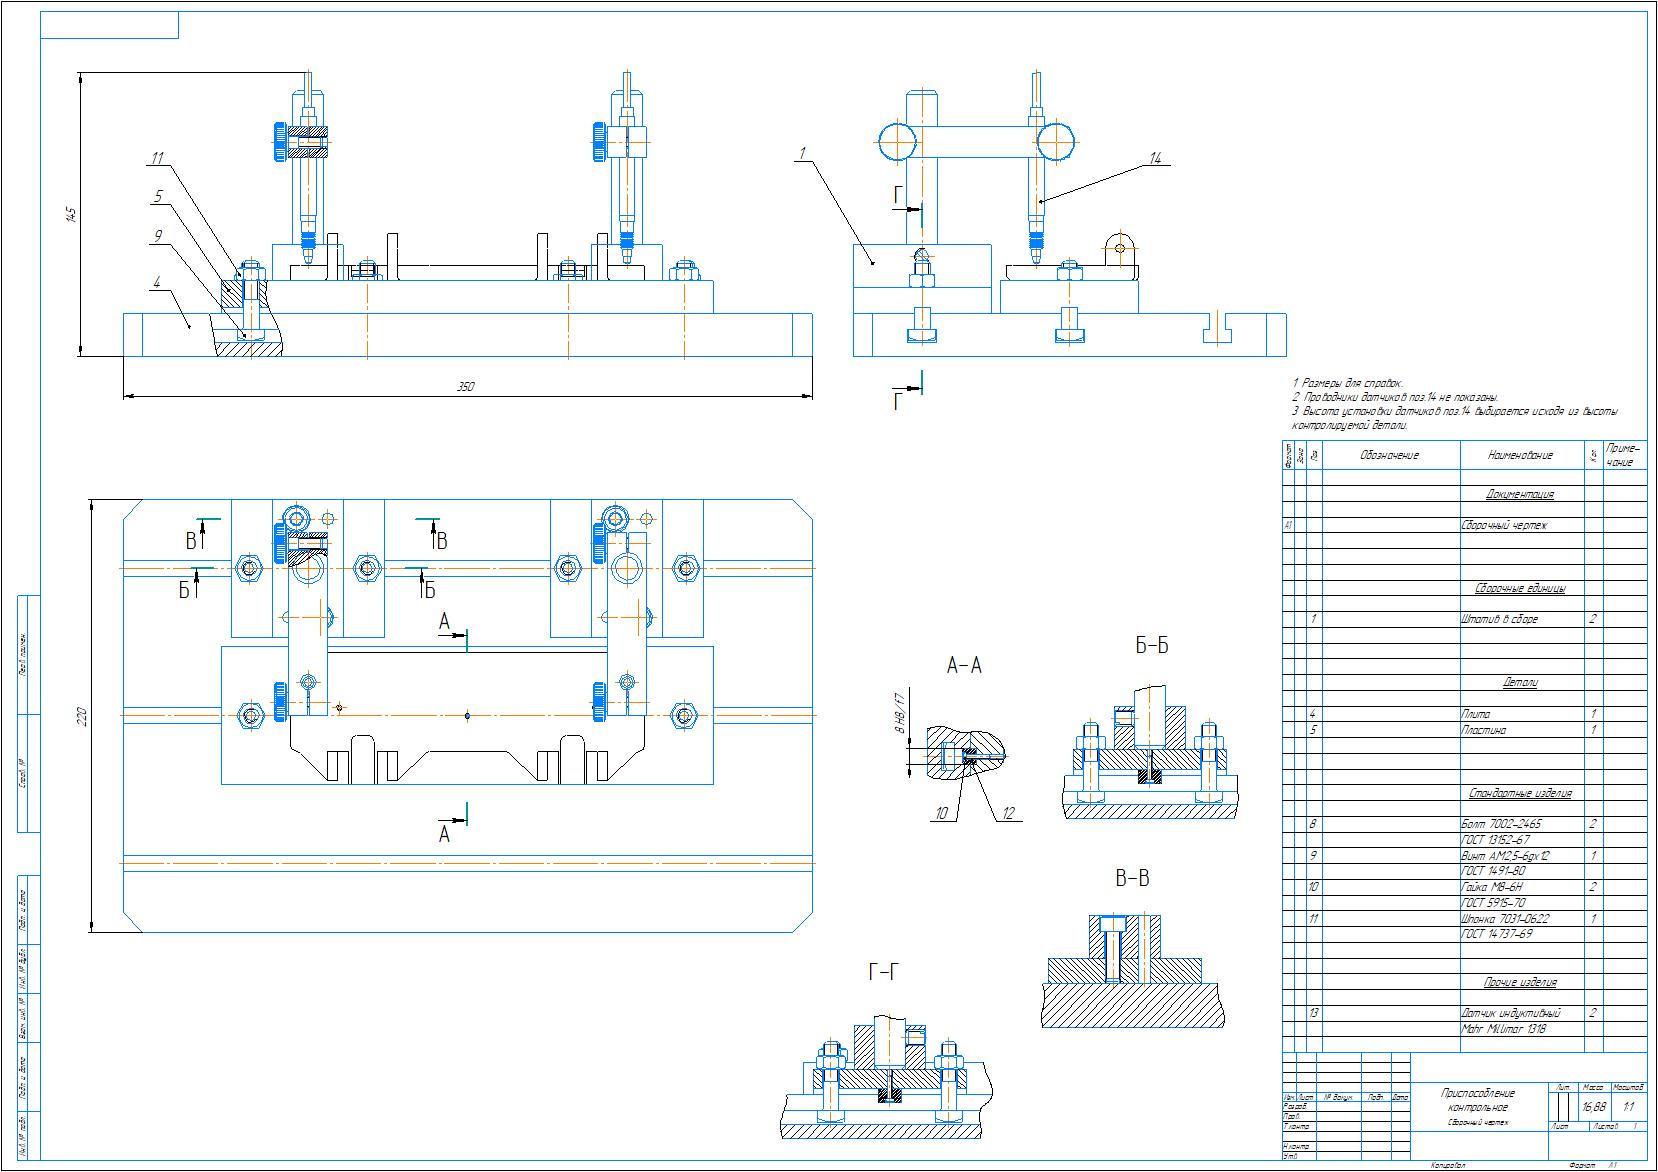Select position callout number 14
The image size is (1658, 1172).
(x=1156, y=159)
